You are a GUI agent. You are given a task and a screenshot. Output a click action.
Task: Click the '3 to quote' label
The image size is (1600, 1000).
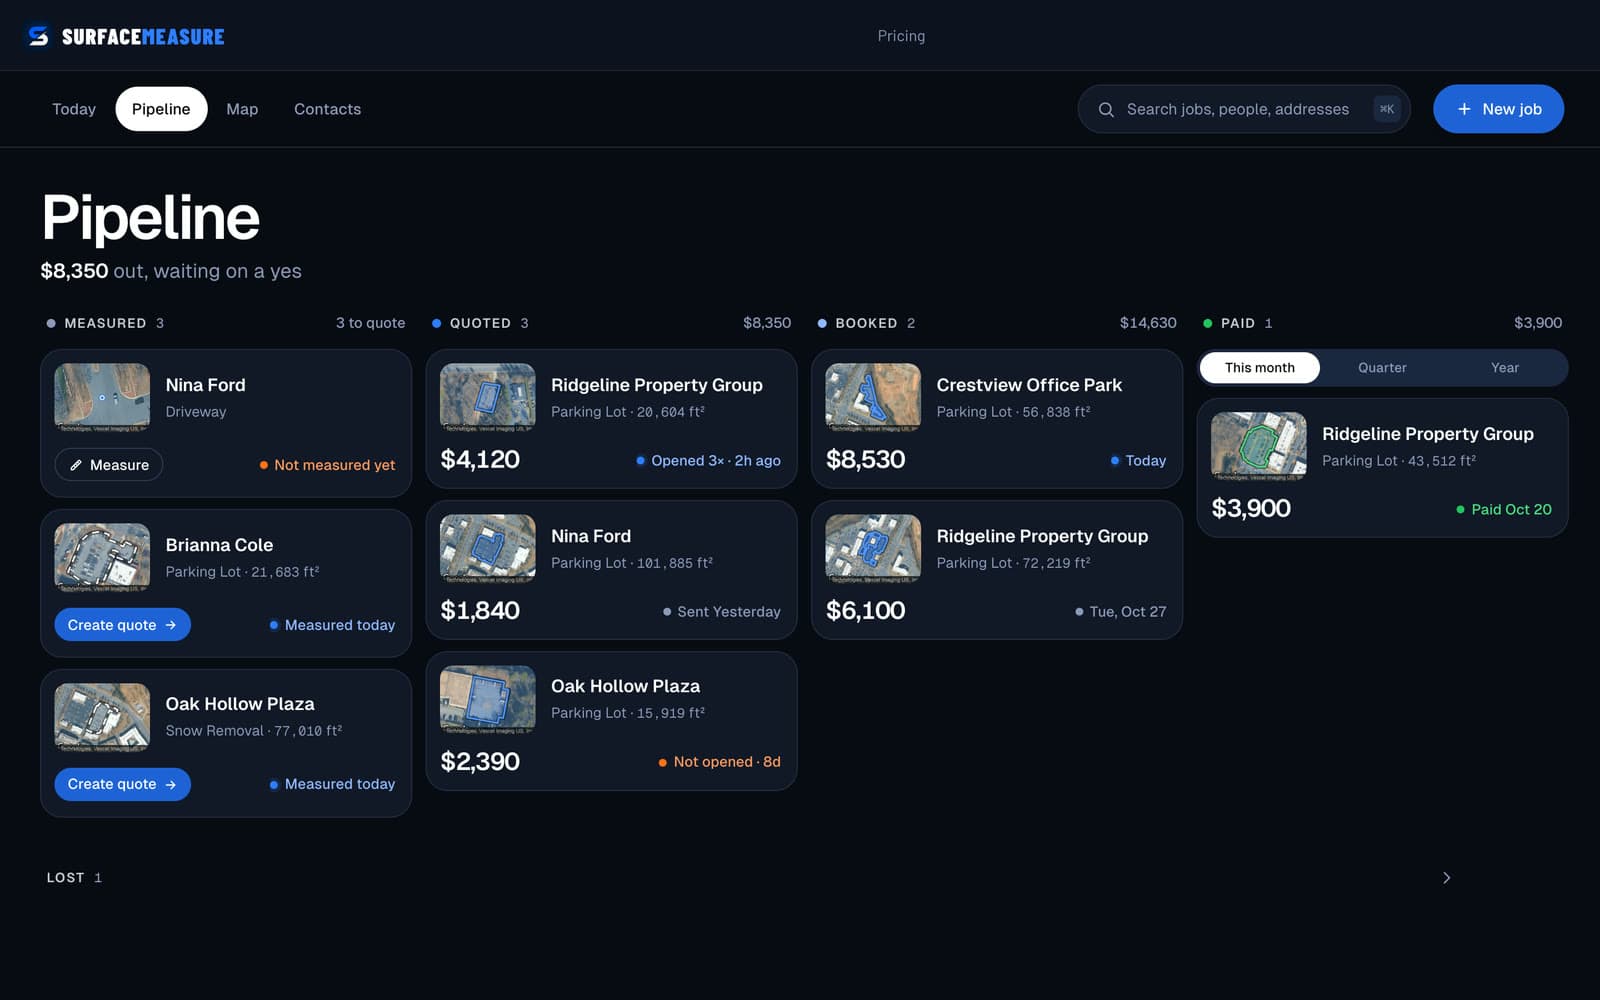[x=370, y=323]
